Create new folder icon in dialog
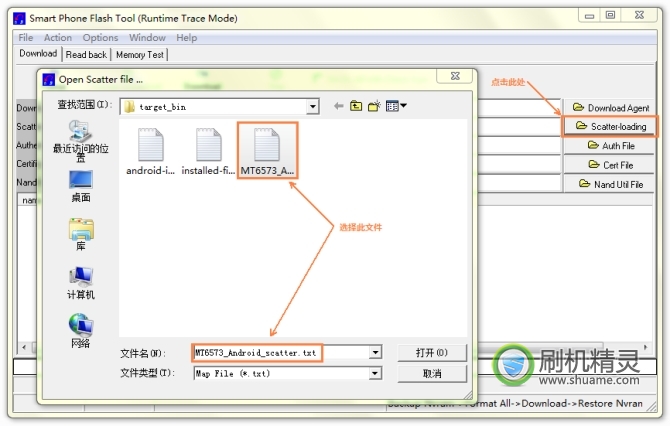Viewport: 670px width, 426px height. [374, 106]
